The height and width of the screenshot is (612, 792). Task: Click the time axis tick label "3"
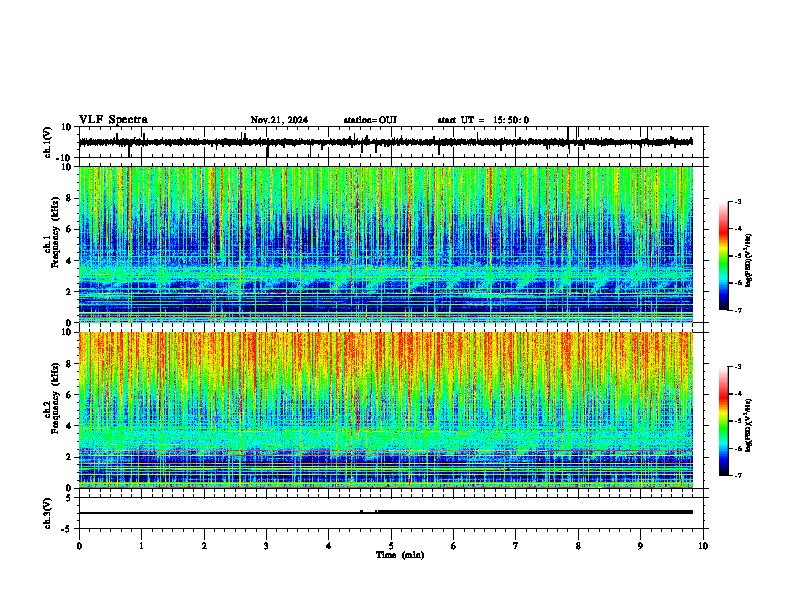[266, 546]
